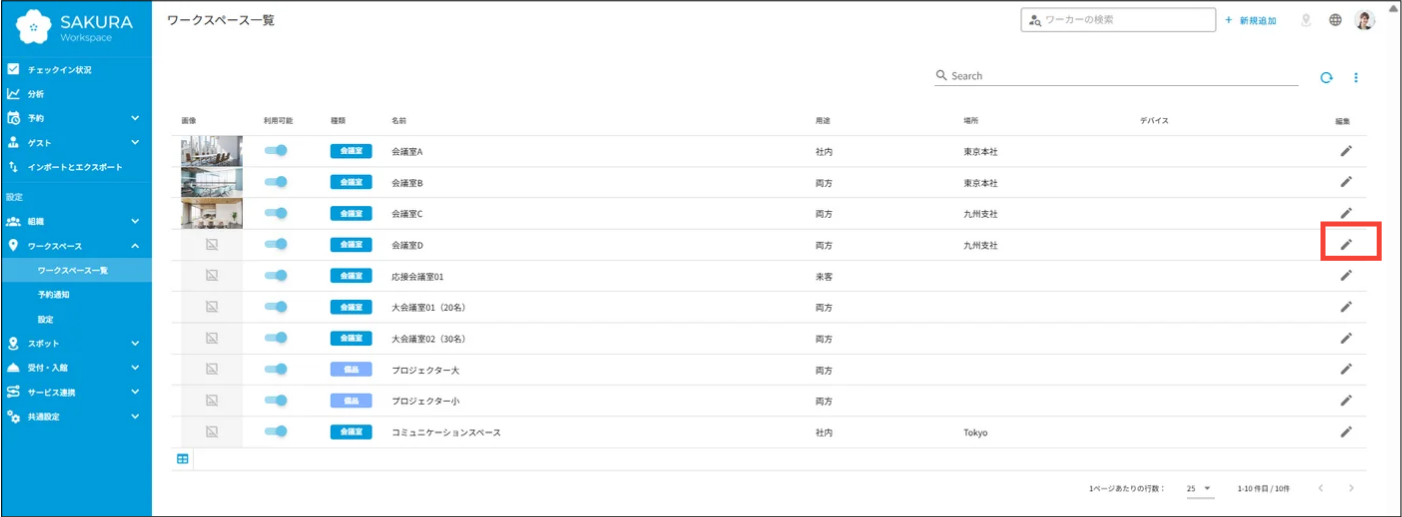Image resolution: width=1402 pixels, height=517 pixels.
Task: Click the 新規追加 button
Action: (1250, 20)
